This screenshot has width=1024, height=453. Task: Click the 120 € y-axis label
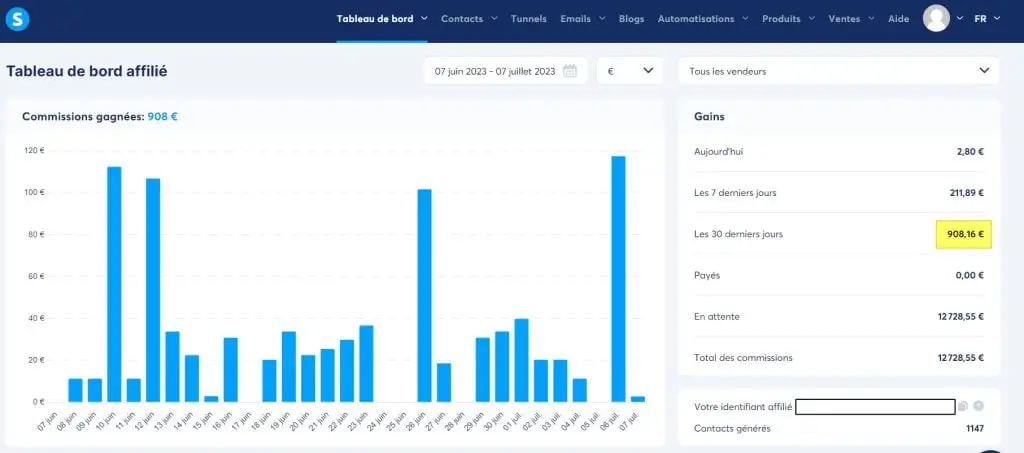pyautogui.click(x=33, y=150)
